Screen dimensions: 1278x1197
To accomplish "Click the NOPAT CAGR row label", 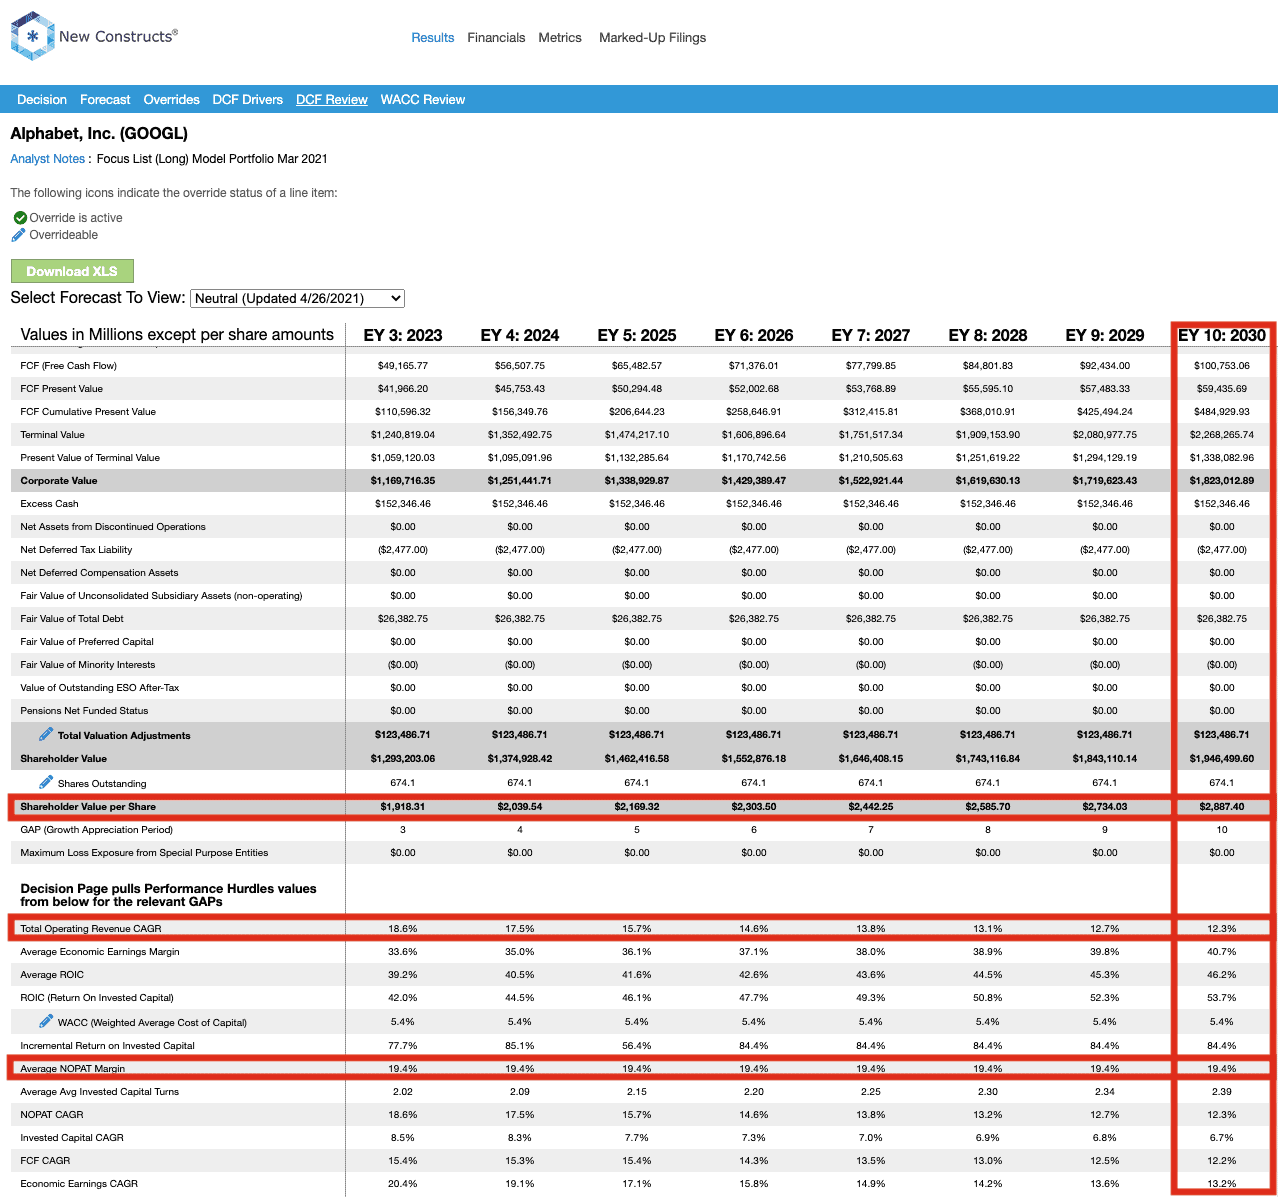I will tap(52, 1115).
